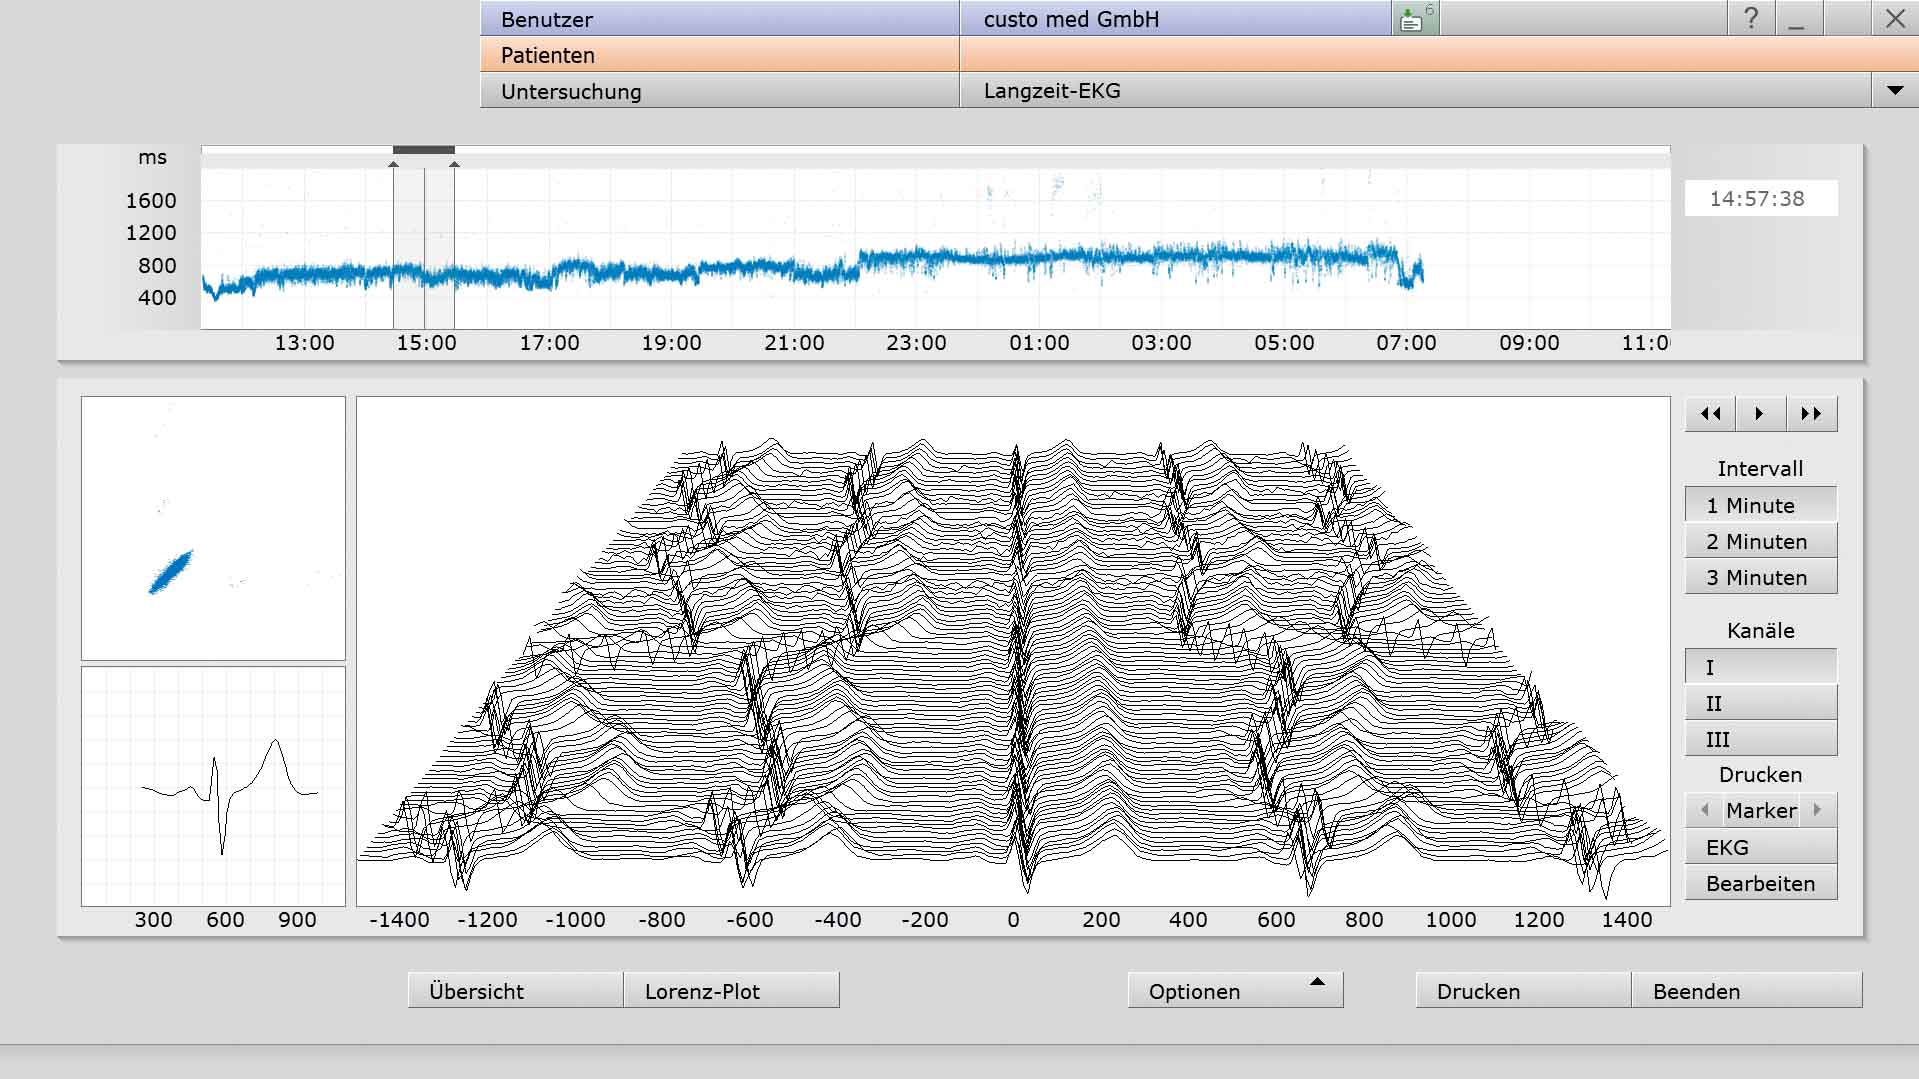This screenshot has width=1919, height=1079.
Task: Select the 1 Minute interval
Action: tap(1761, 505)
